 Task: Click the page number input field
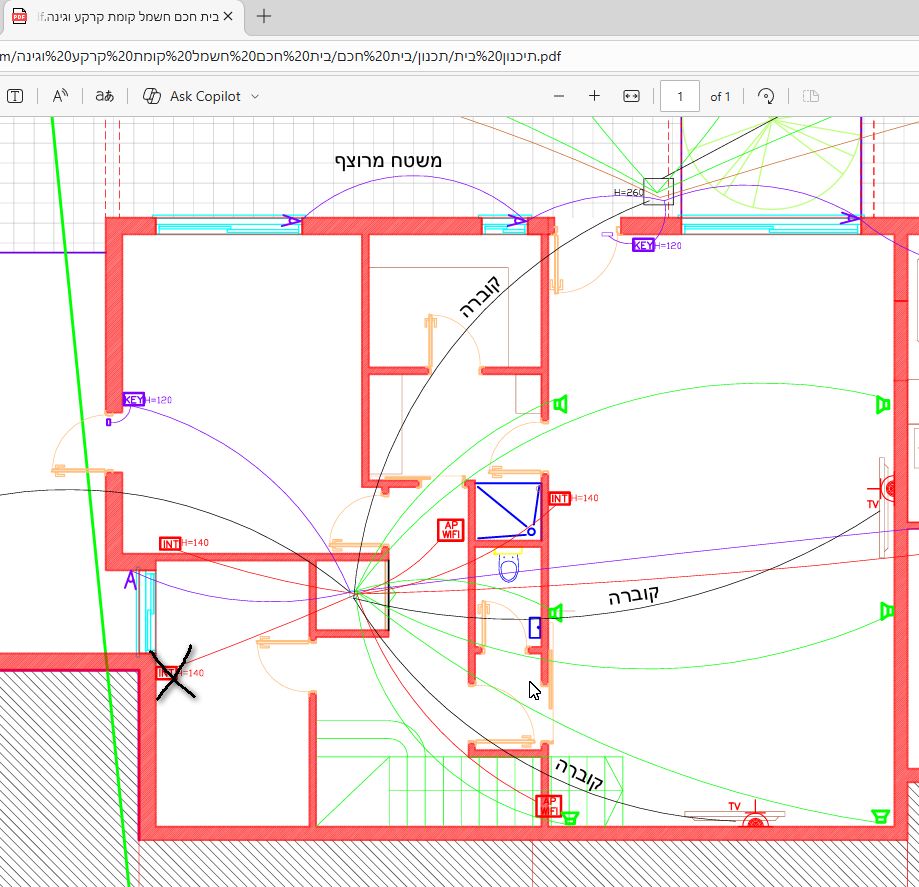click(x=680, y=96)
